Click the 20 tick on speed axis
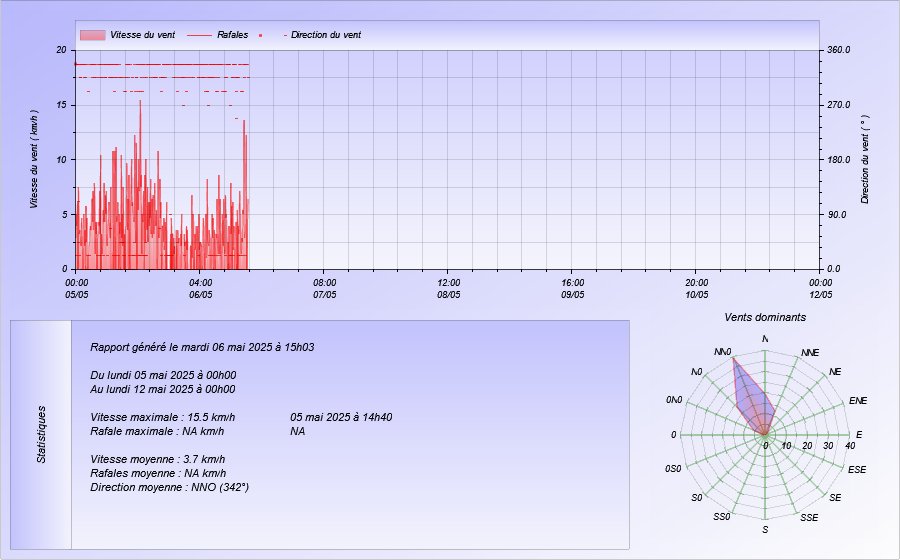 [61, 50]
